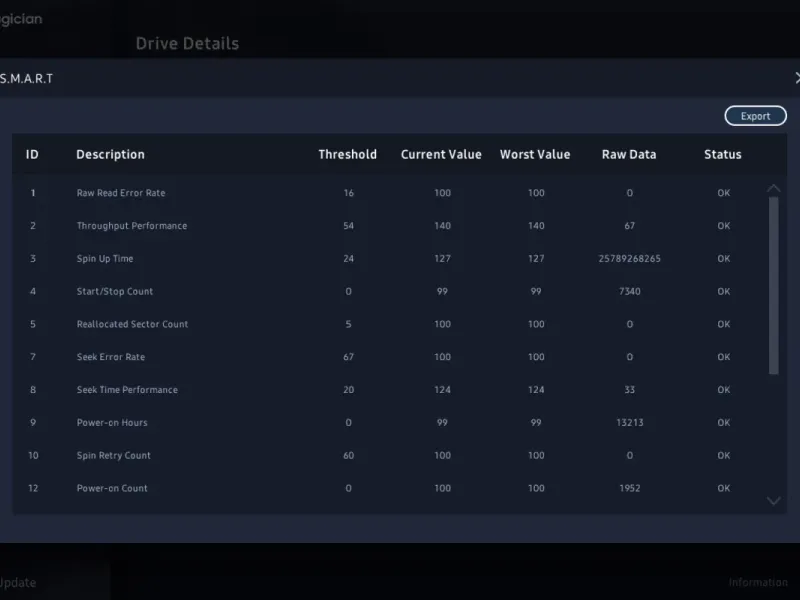Click OK status of Power-on Count
Image resolution: width=800 pixels, height=600 pixels.
(723, 488)
